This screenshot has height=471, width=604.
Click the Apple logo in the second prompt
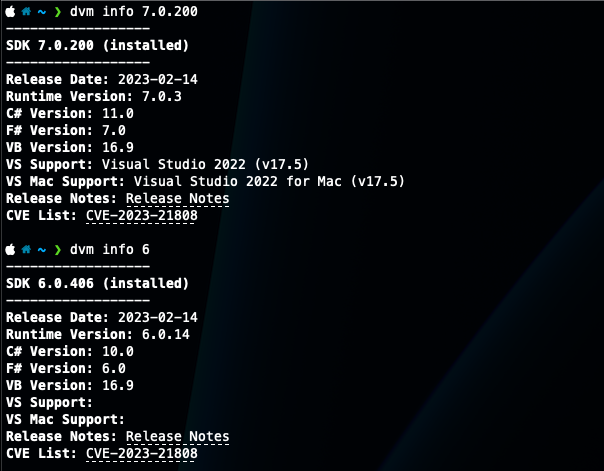10,250
